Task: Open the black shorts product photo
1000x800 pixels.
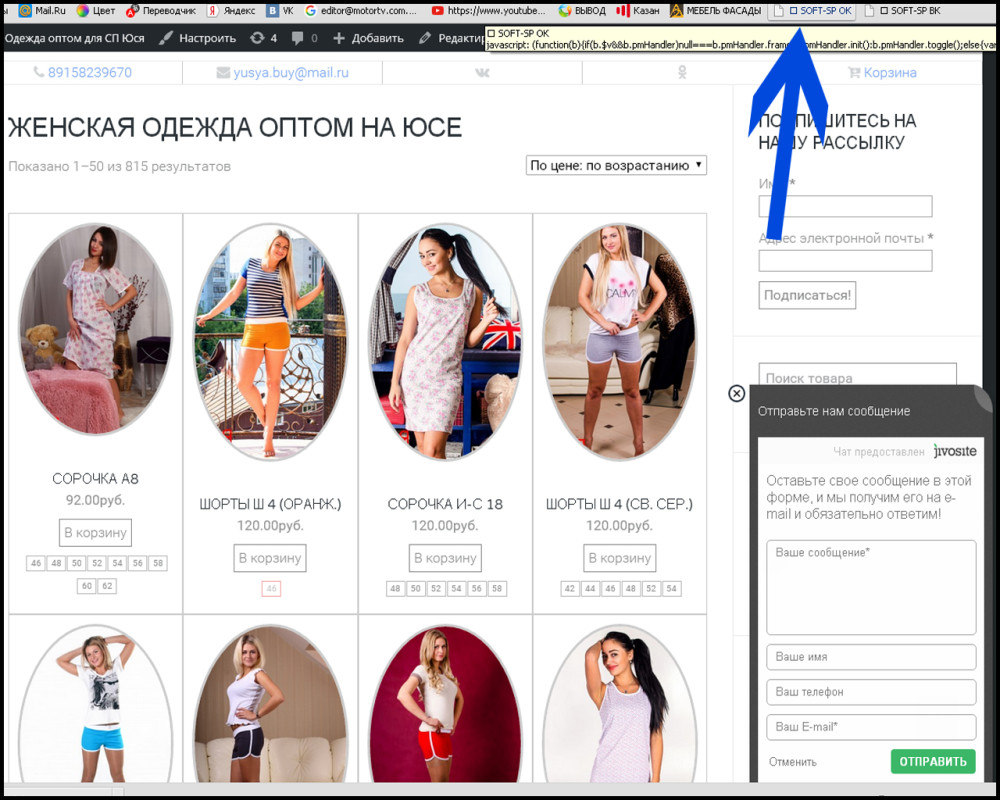Action: pyautogui.click(x=270, y=703)
